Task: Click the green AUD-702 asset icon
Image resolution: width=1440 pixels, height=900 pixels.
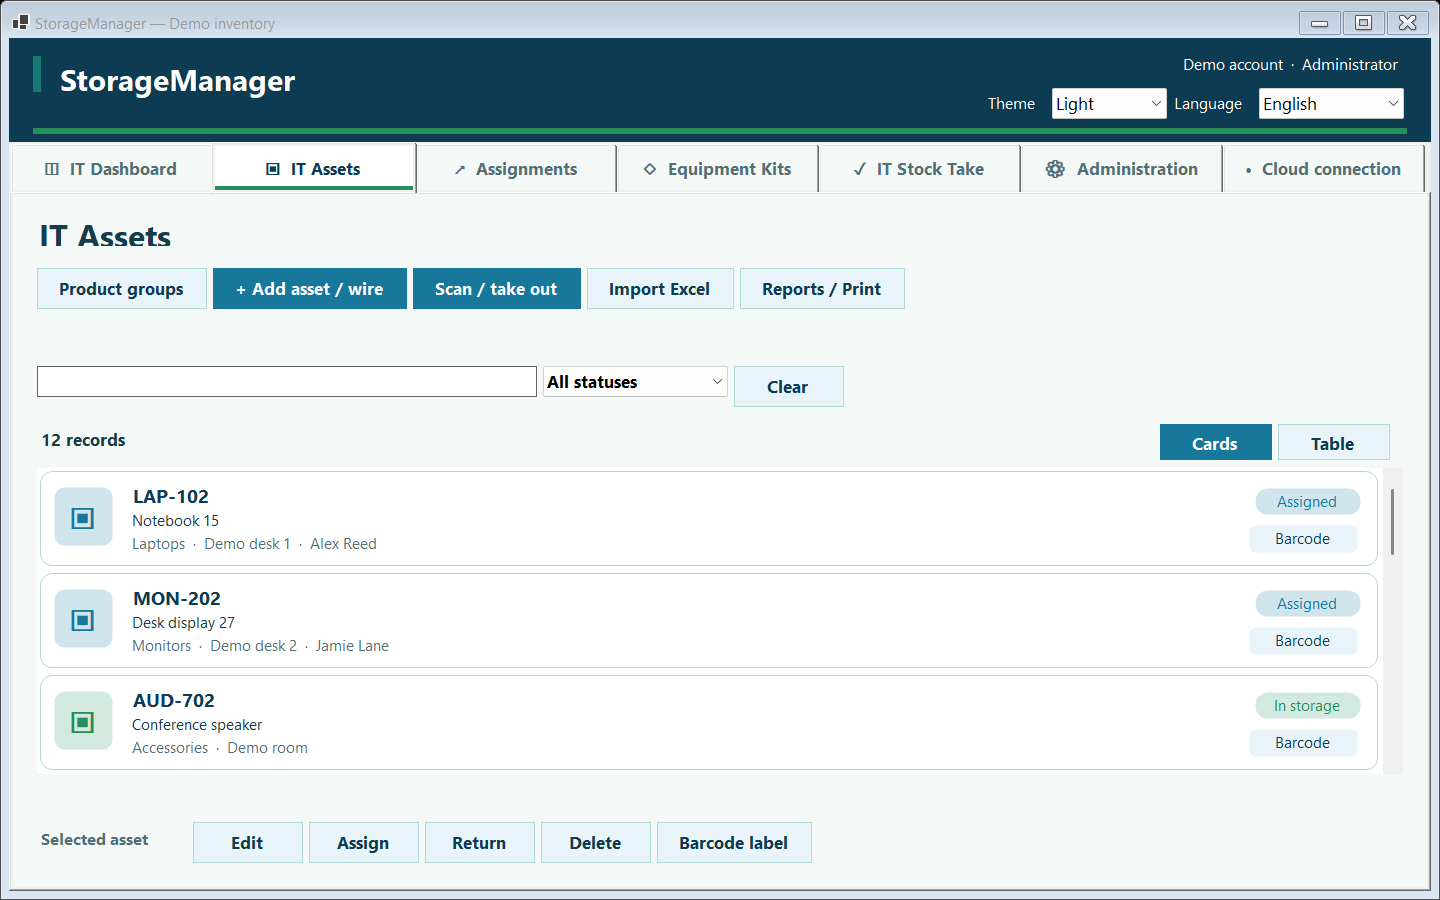Action: tap(83, 722)
